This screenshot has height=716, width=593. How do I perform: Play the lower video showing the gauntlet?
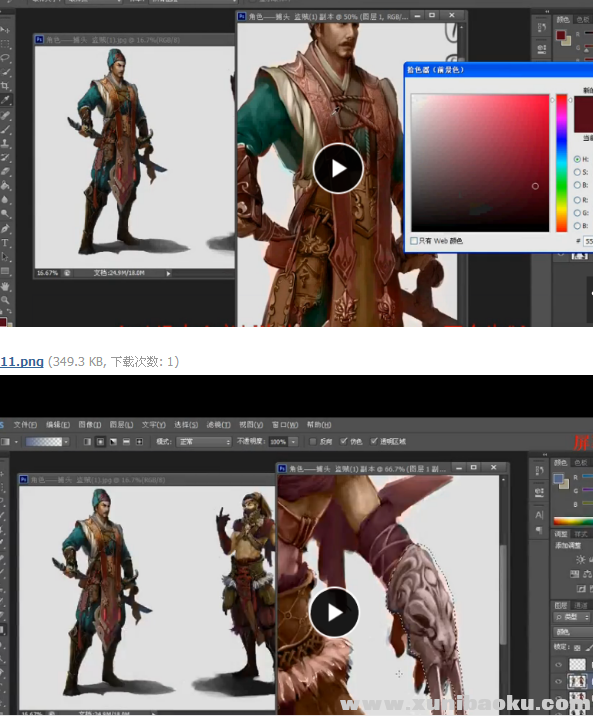click(x=335, y=612)
